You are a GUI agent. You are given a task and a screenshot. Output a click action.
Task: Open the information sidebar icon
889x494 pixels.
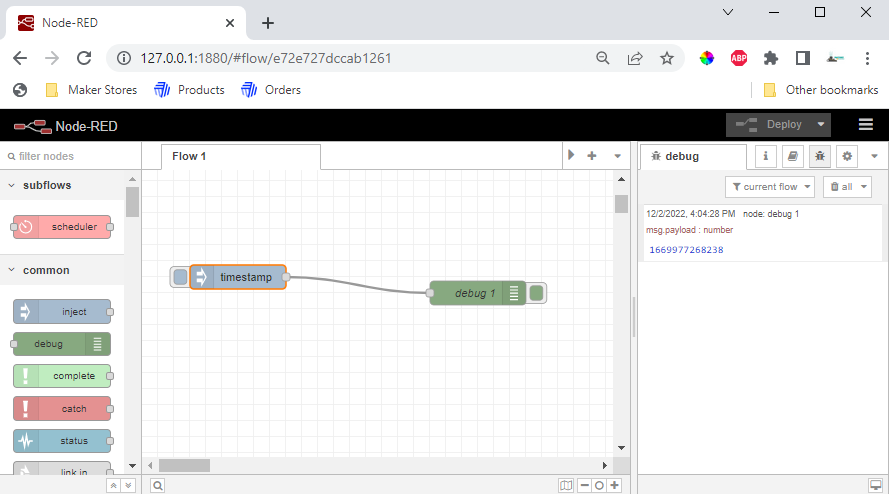[x=765, y=156]
